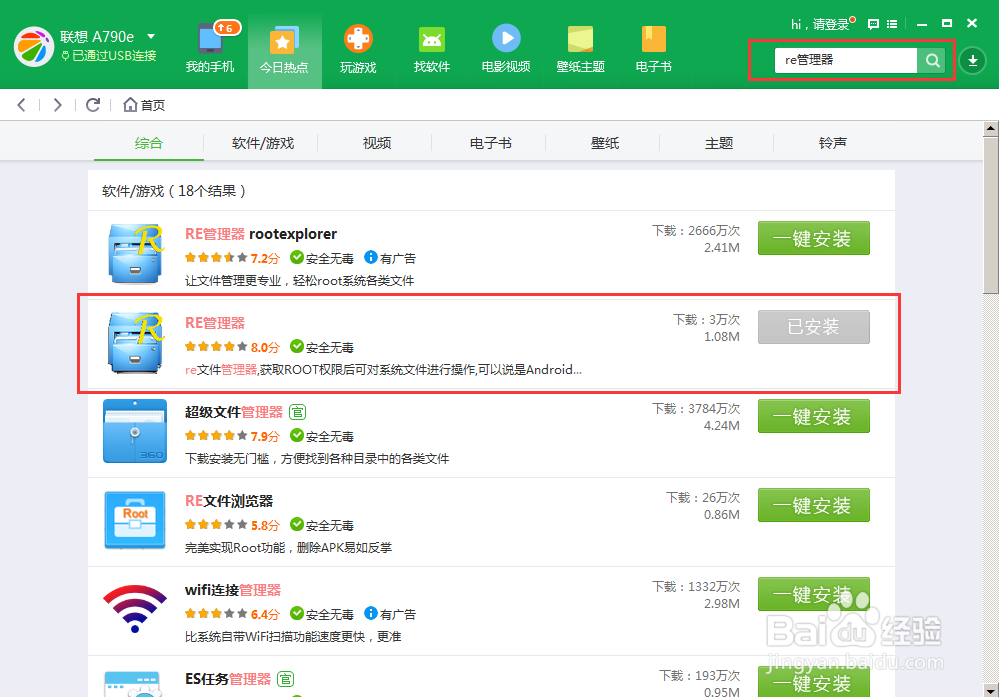The width and height of the screenshot is (999, 697).
Task: Select the 铃声 tab
Action: click(x=833, y=143)
